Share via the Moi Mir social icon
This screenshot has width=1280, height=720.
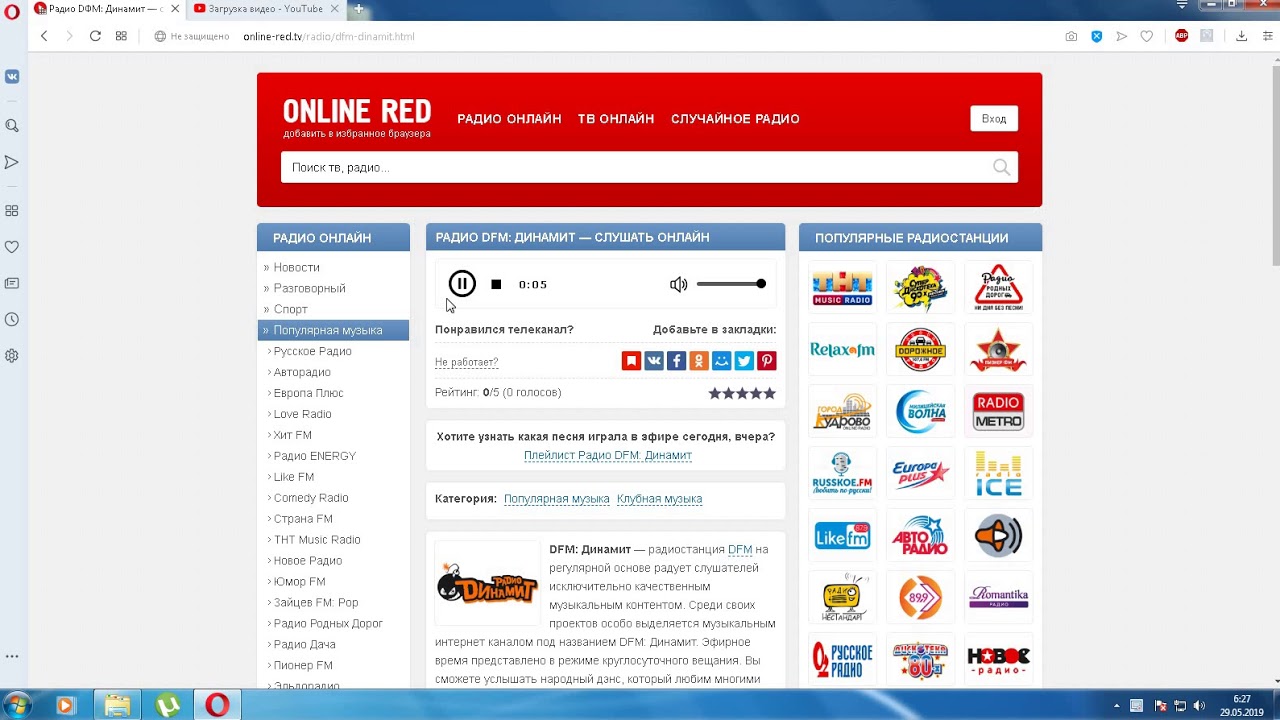point(721,361)
